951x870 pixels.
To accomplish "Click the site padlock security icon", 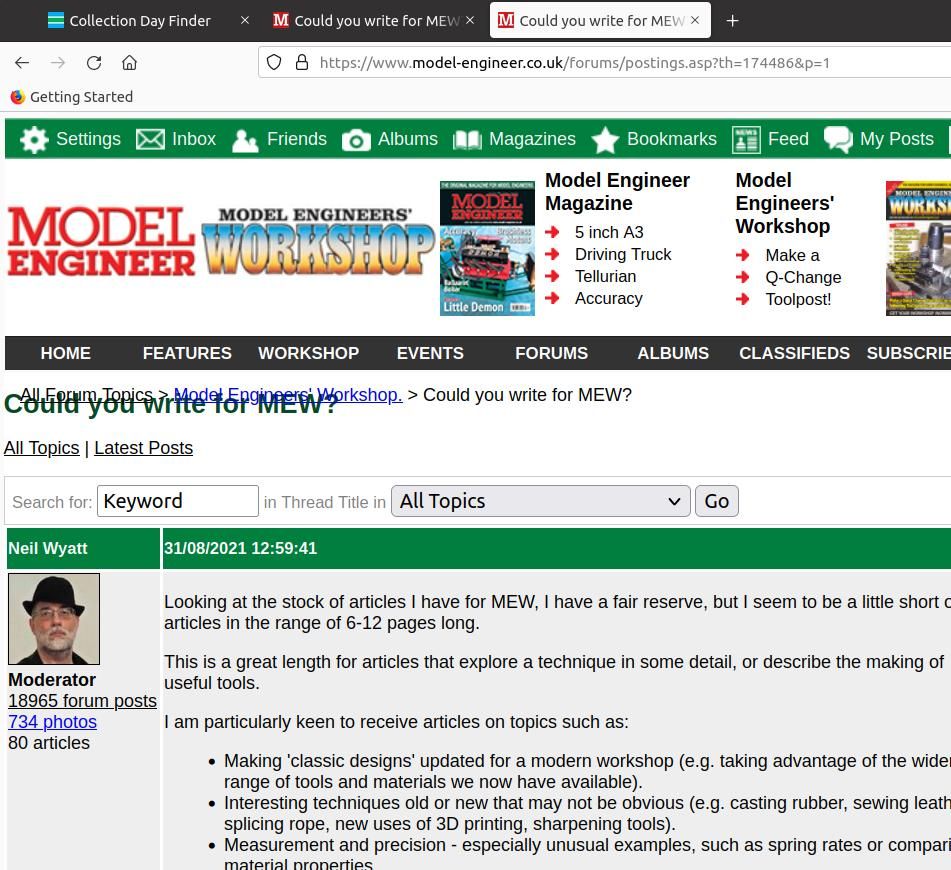I will tap(301, 62).
